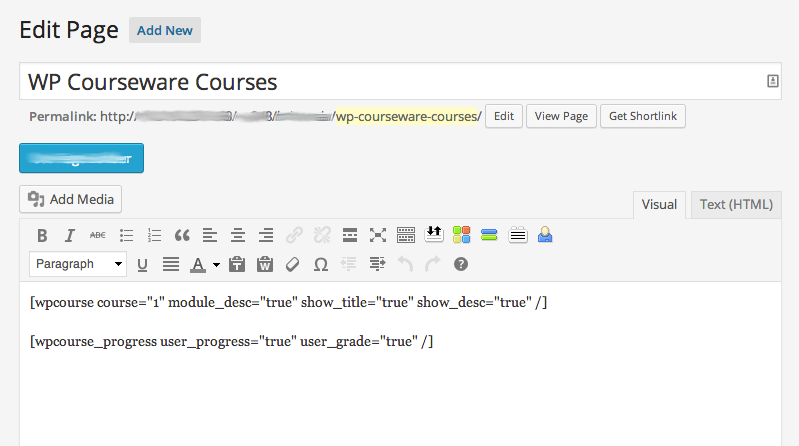Open editor help question mark icon
The image size is (799, 446).
point(461,264)
